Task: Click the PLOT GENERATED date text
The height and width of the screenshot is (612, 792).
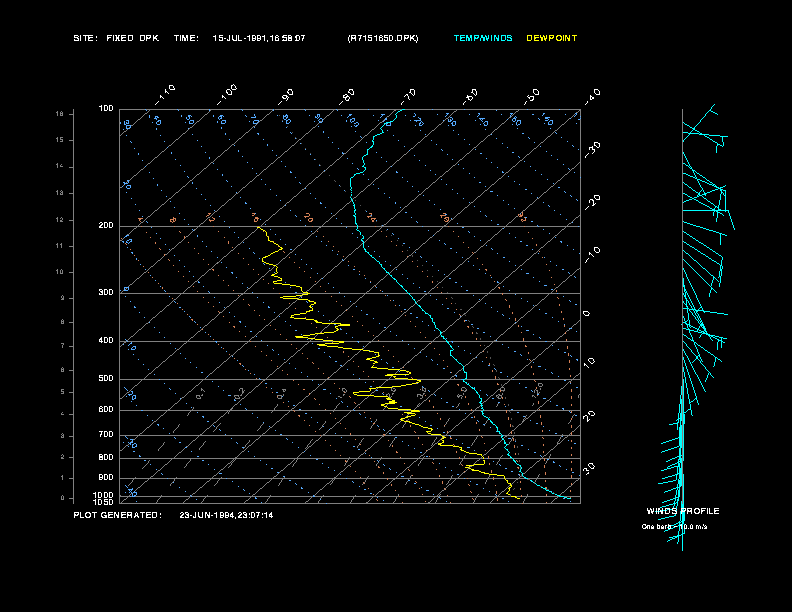Action: click(x=226, y=515)
